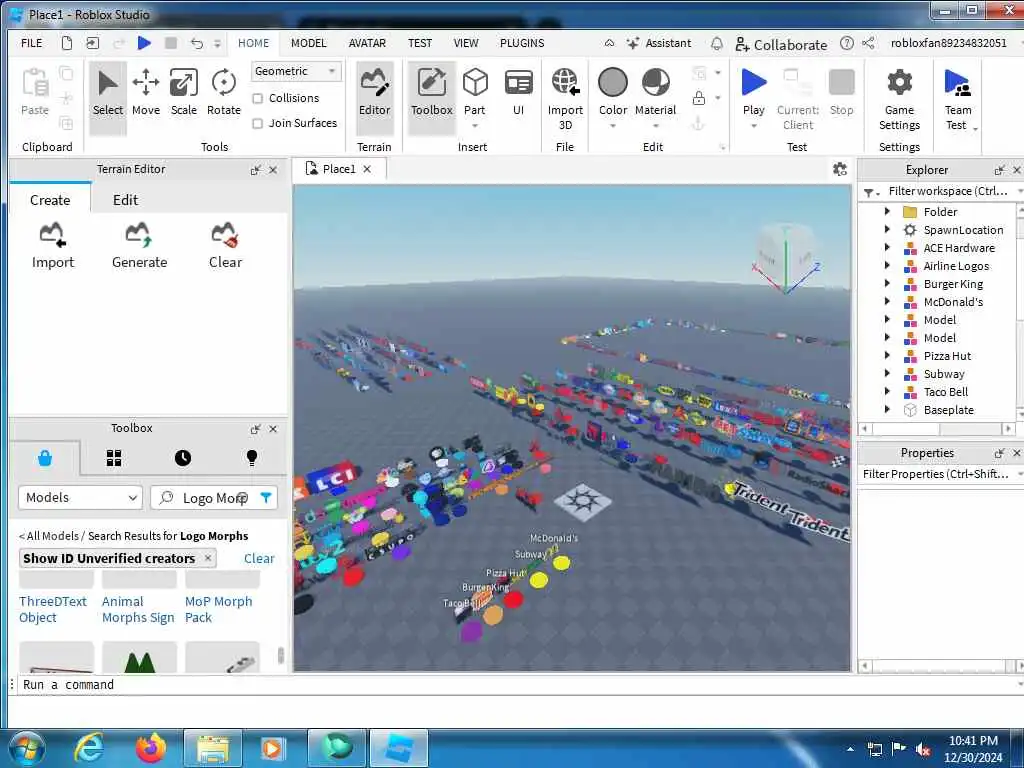Enable the Join Surfaces checkbox
This screenshot has width=1024, height=768.
(258, 123)
